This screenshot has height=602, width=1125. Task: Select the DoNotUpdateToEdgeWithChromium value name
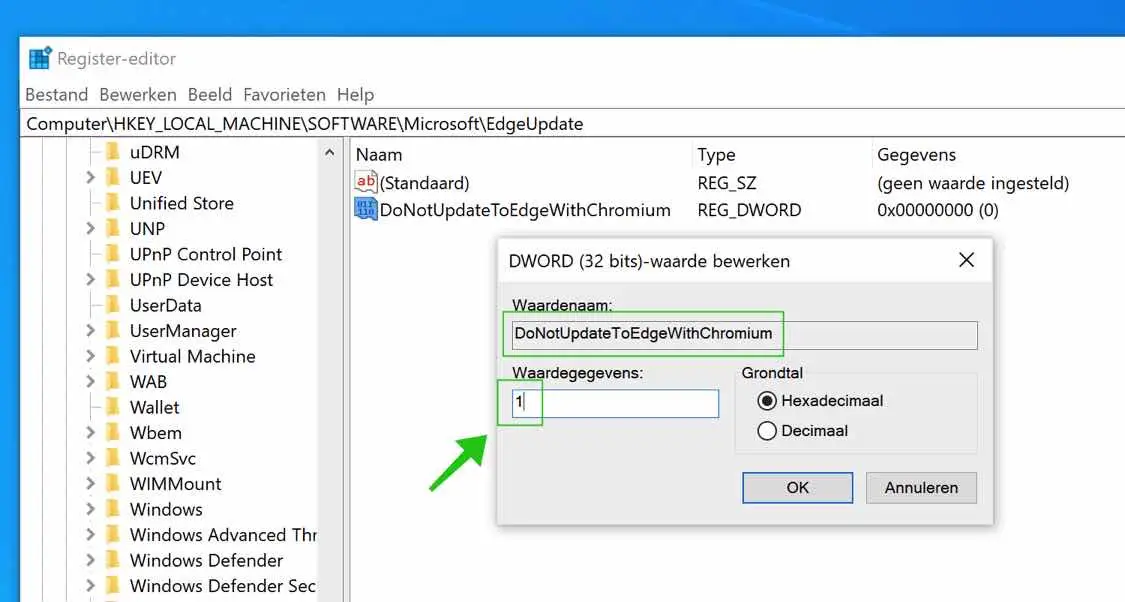tap(525, 210)
